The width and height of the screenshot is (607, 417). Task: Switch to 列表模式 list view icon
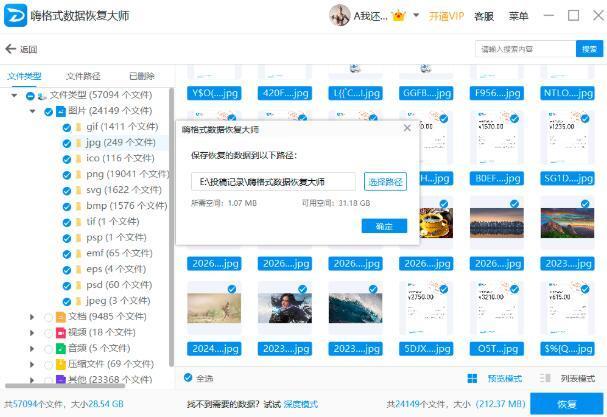point(545,378)
